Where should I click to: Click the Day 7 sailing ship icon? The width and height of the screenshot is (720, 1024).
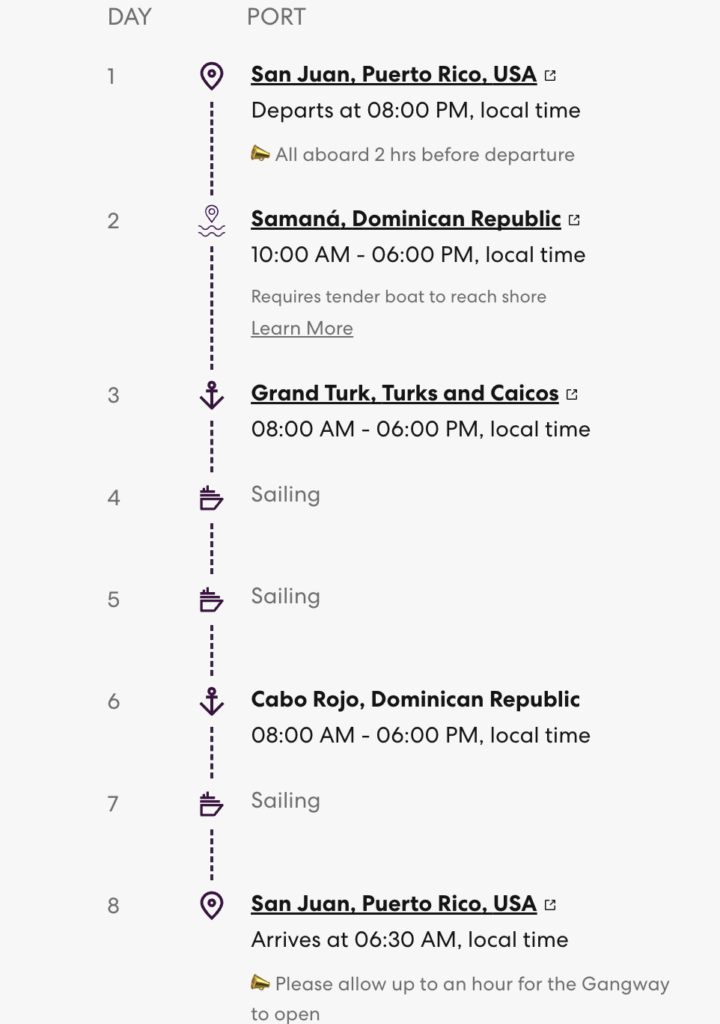click(x=211, y=803)
